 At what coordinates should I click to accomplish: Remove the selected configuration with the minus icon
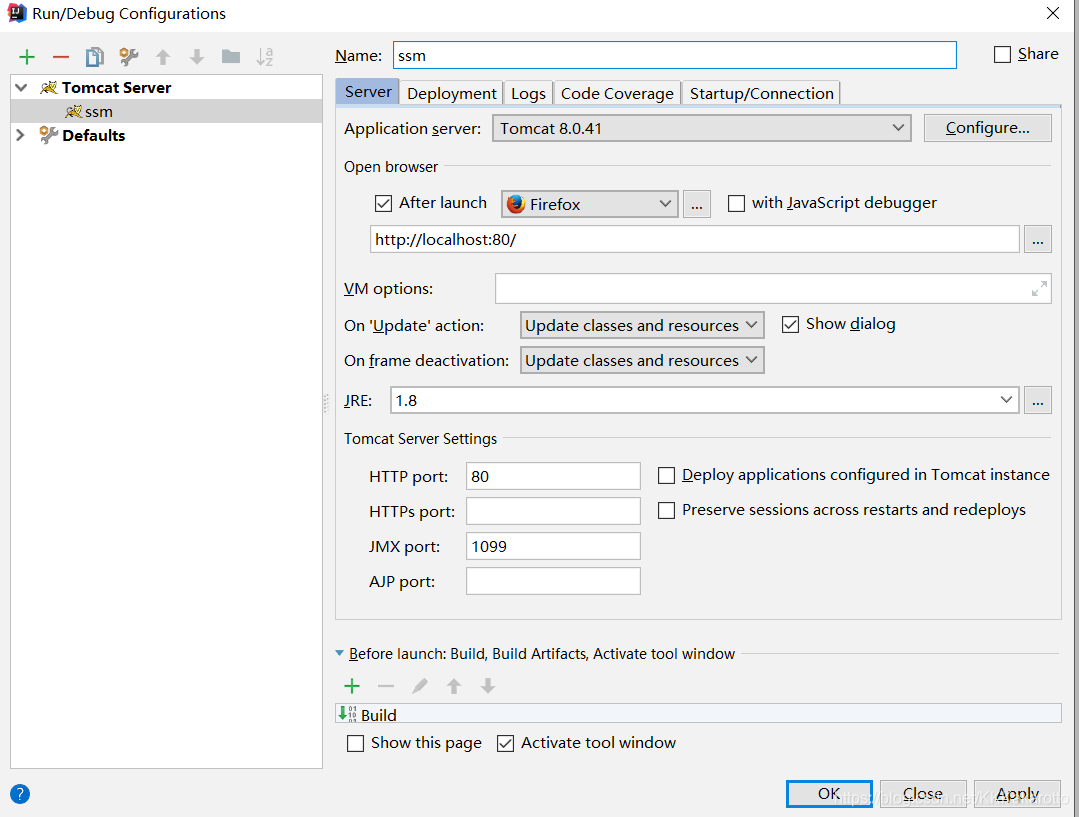coord(61,56)
